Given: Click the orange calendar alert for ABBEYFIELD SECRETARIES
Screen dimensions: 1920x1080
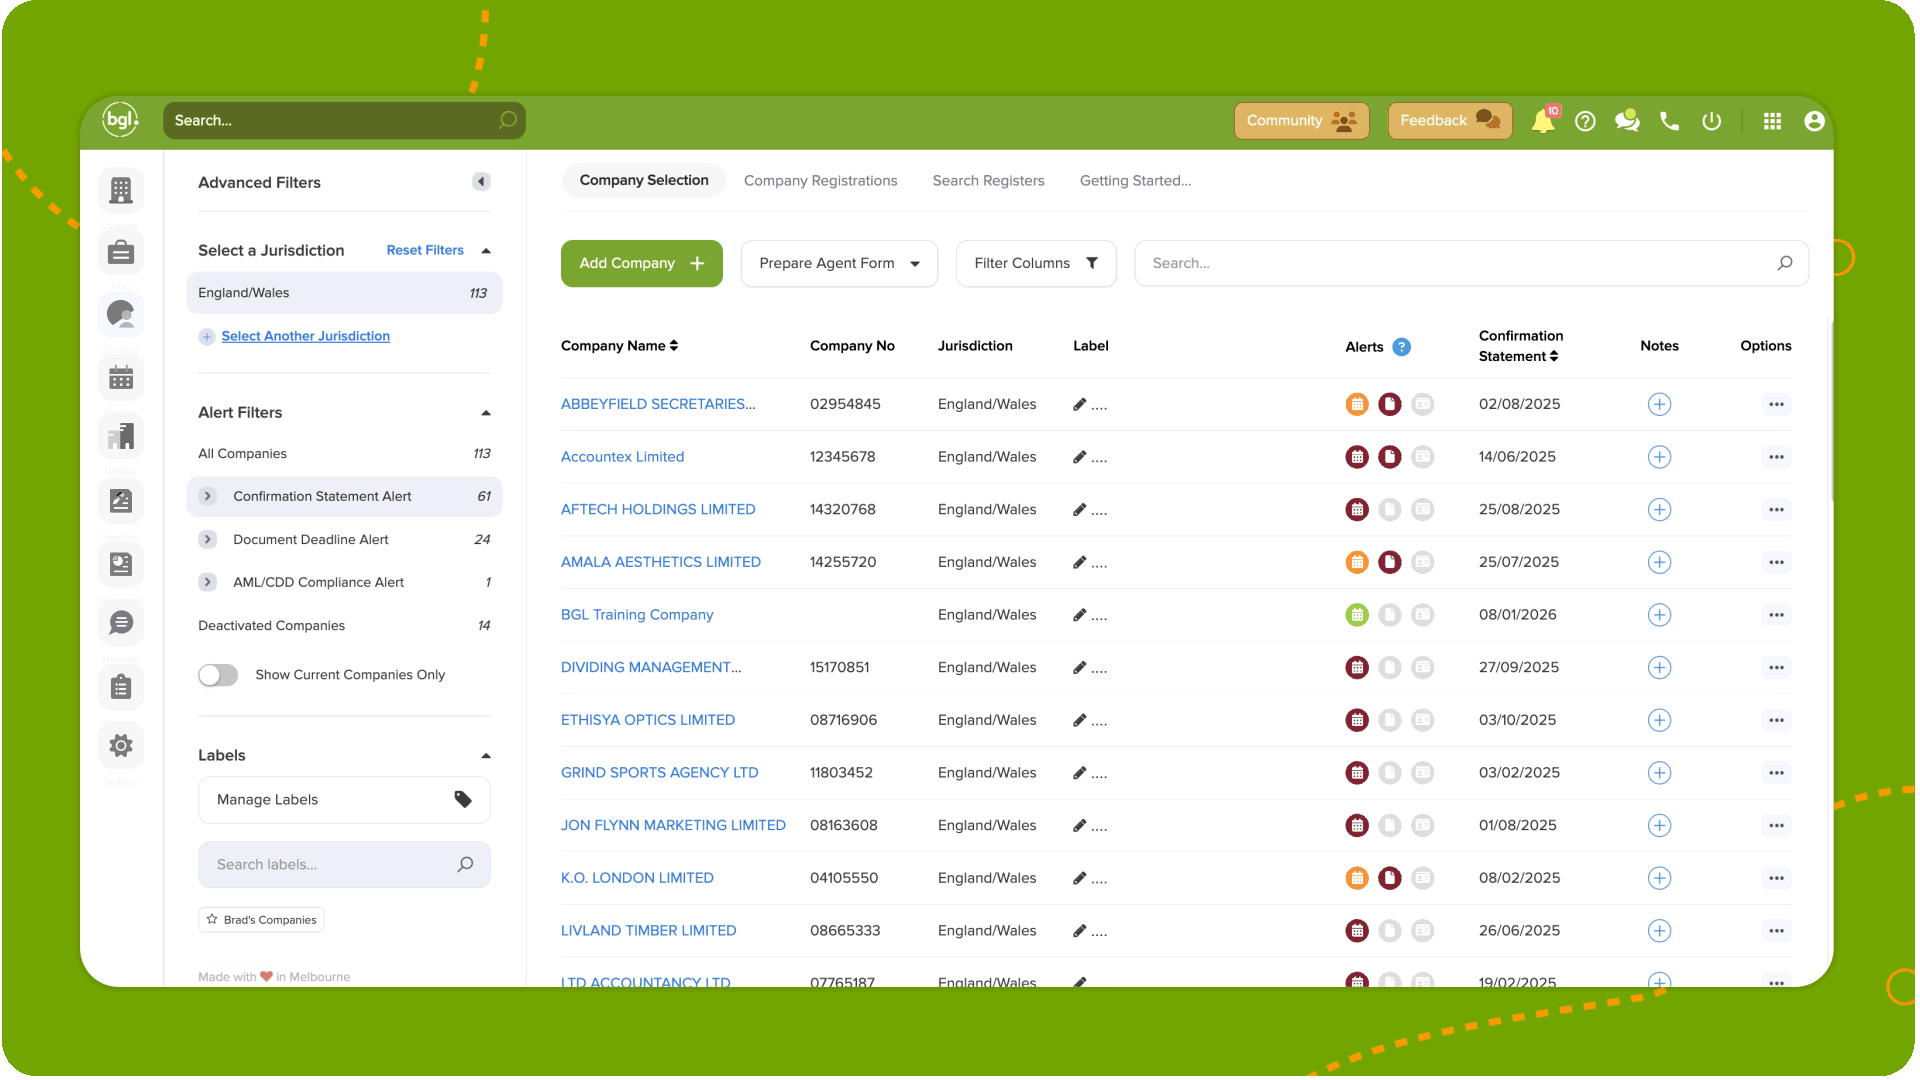Looking at the screenshot, I should point(1357,404).
